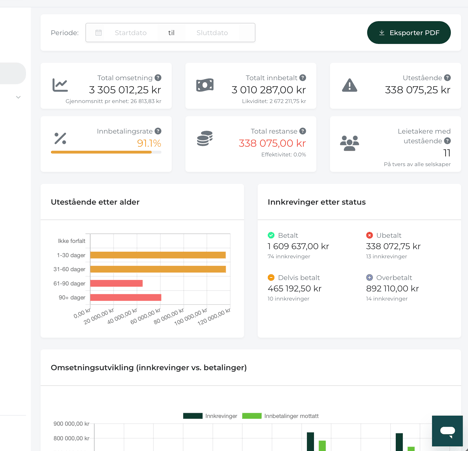Click the warning triangle icon in Utestående card
This screenshot has height=451, width=468.
tap(349, 85)
